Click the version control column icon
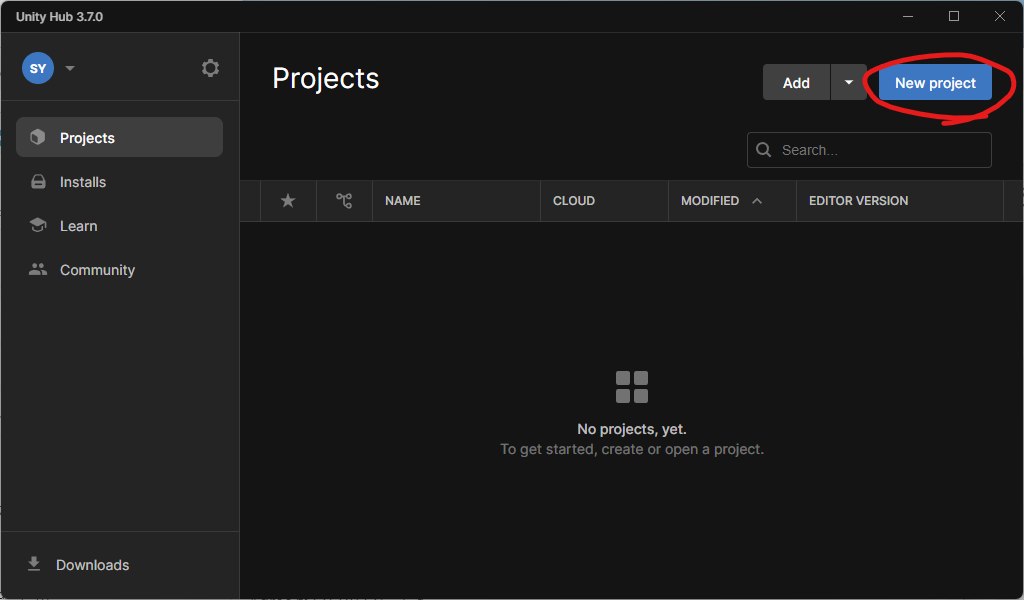Viewport: 1024px width, 600px height. (344, 200)
